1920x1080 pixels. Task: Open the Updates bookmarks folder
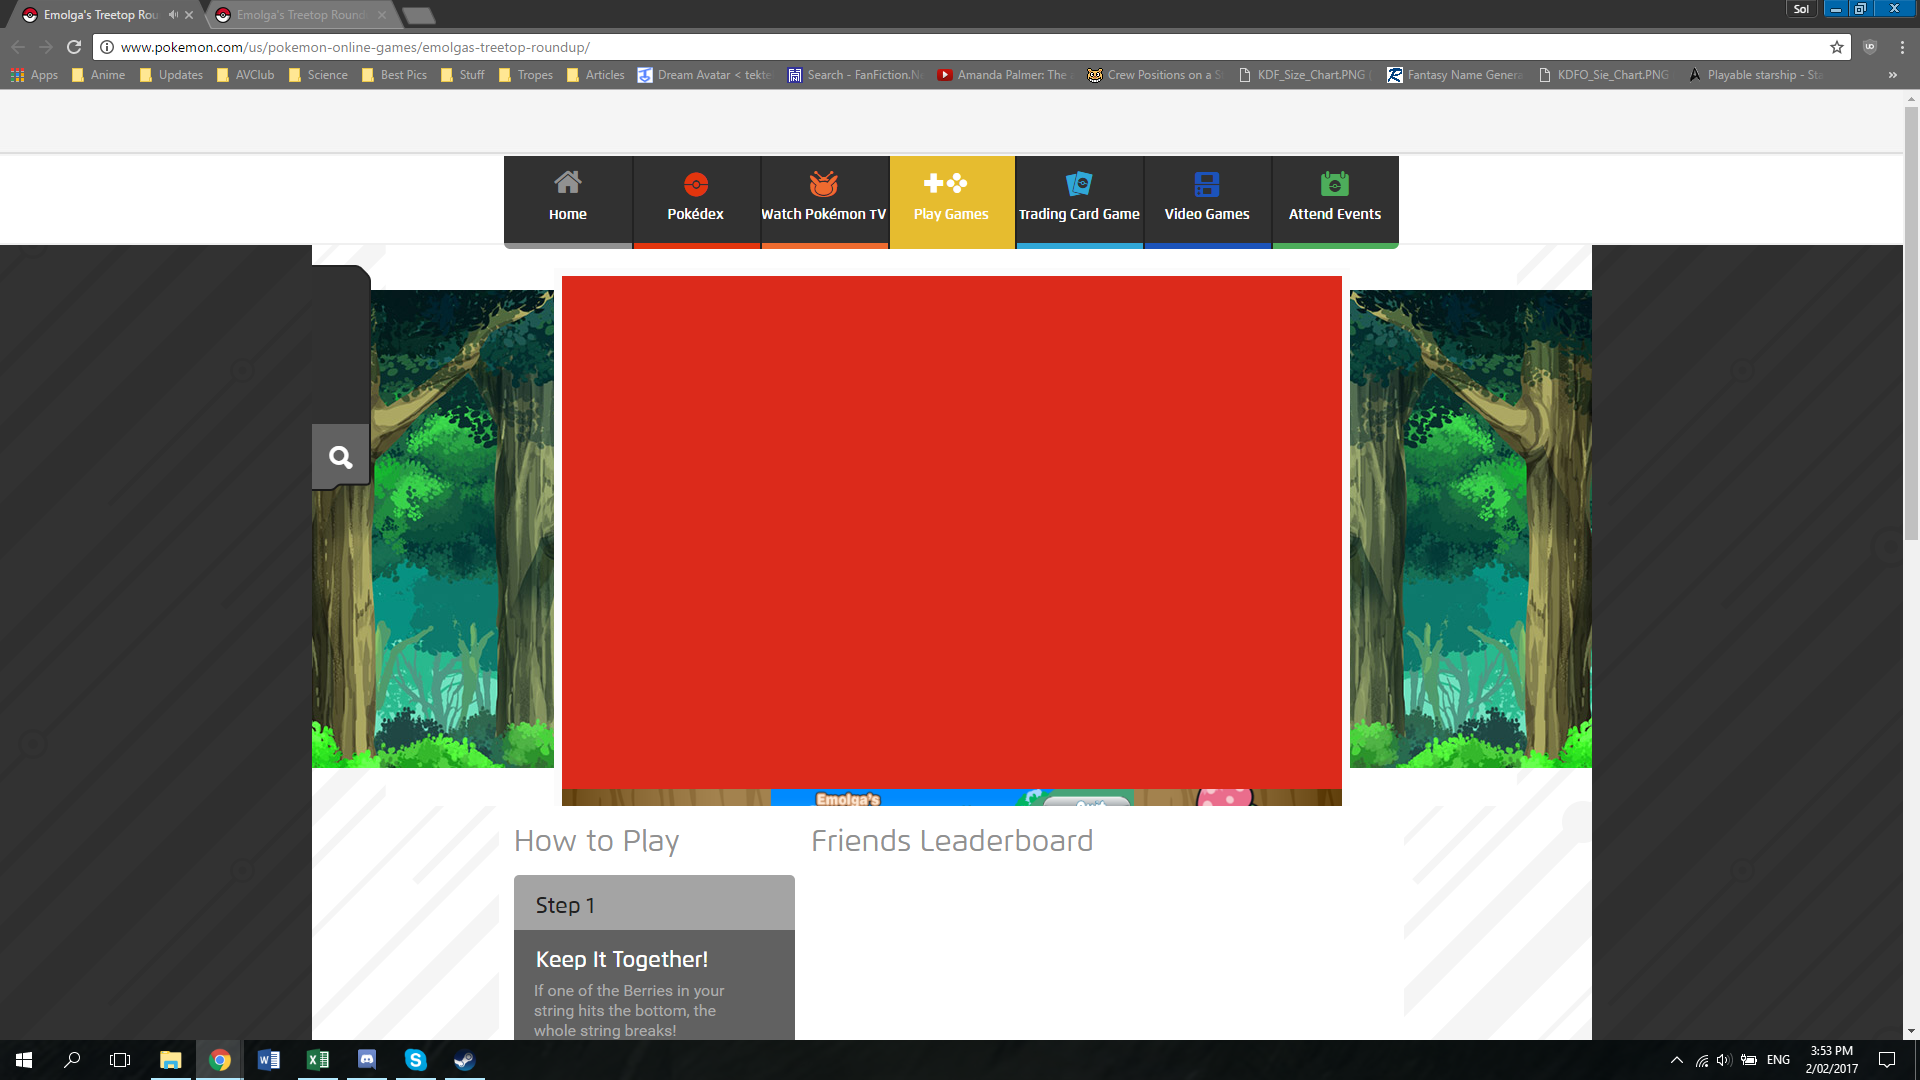[x=171, y=75]
